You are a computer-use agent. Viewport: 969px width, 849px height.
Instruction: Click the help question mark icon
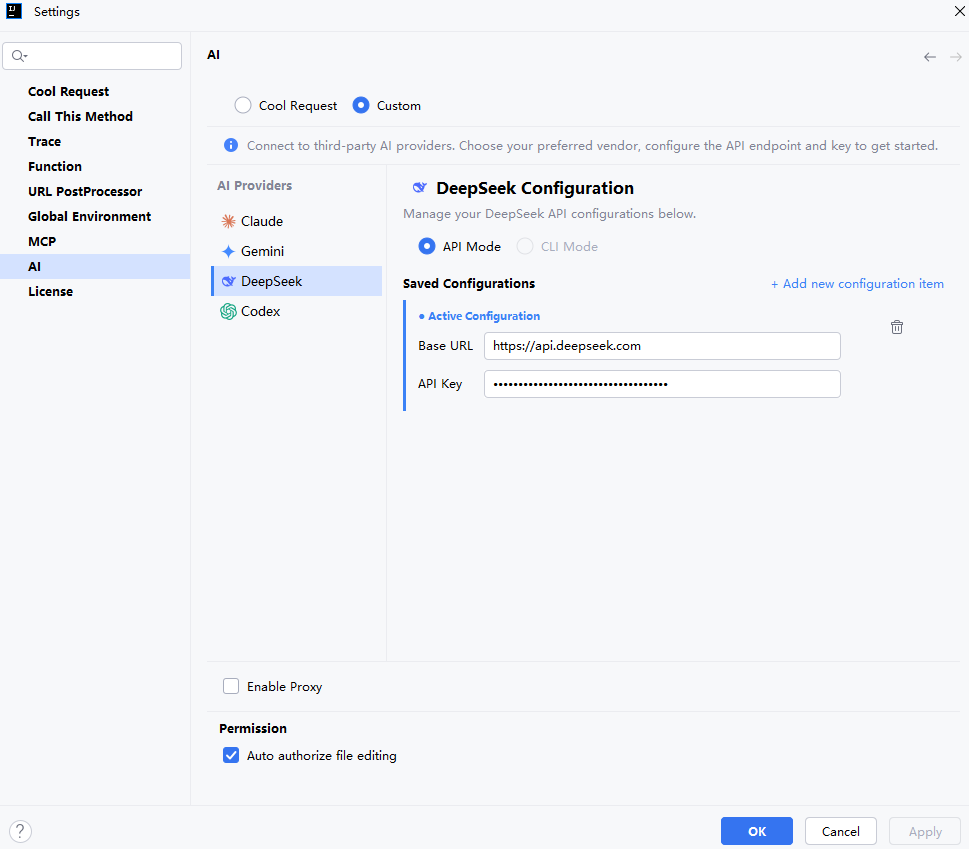point(20,831)
